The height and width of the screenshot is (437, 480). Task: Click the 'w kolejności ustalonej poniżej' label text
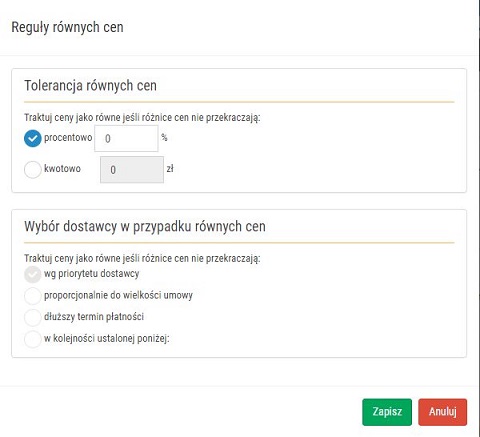(x=107, y=339)
